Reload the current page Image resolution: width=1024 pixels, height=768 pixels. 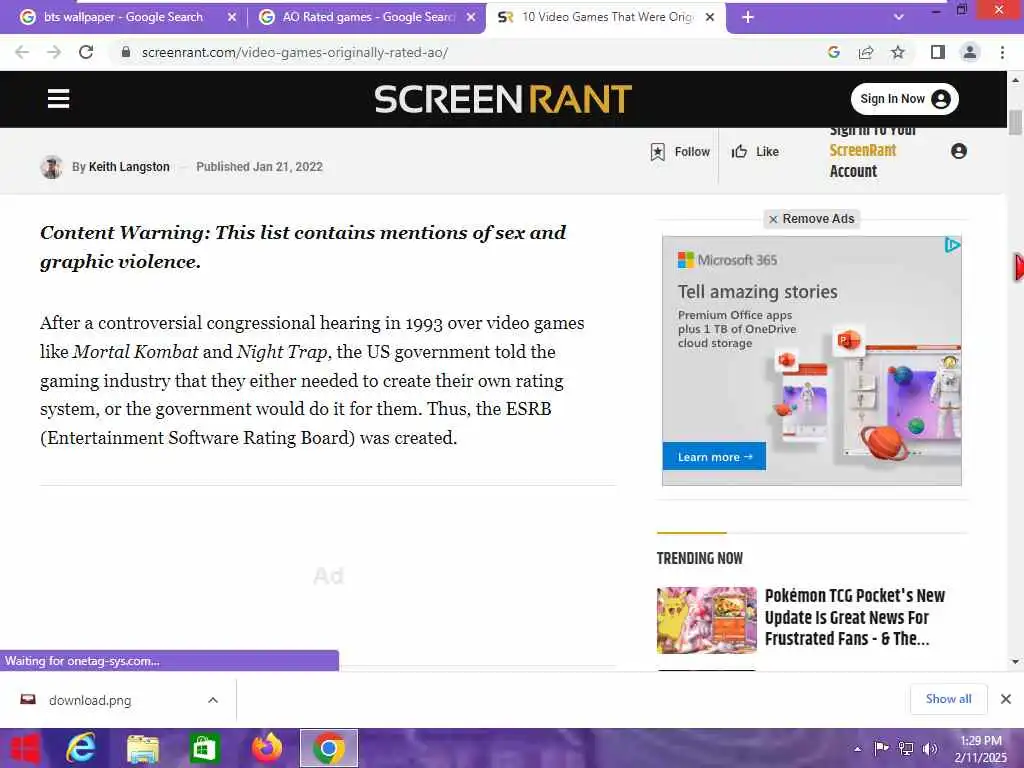(x=86, y=52)
